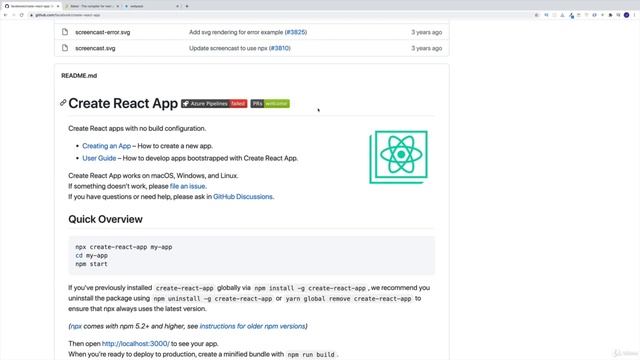Screen dimensions: 640x360
Task: Click the anchor link icon beside Create React App
Action: pyautogui.click(x=63, y=102)
